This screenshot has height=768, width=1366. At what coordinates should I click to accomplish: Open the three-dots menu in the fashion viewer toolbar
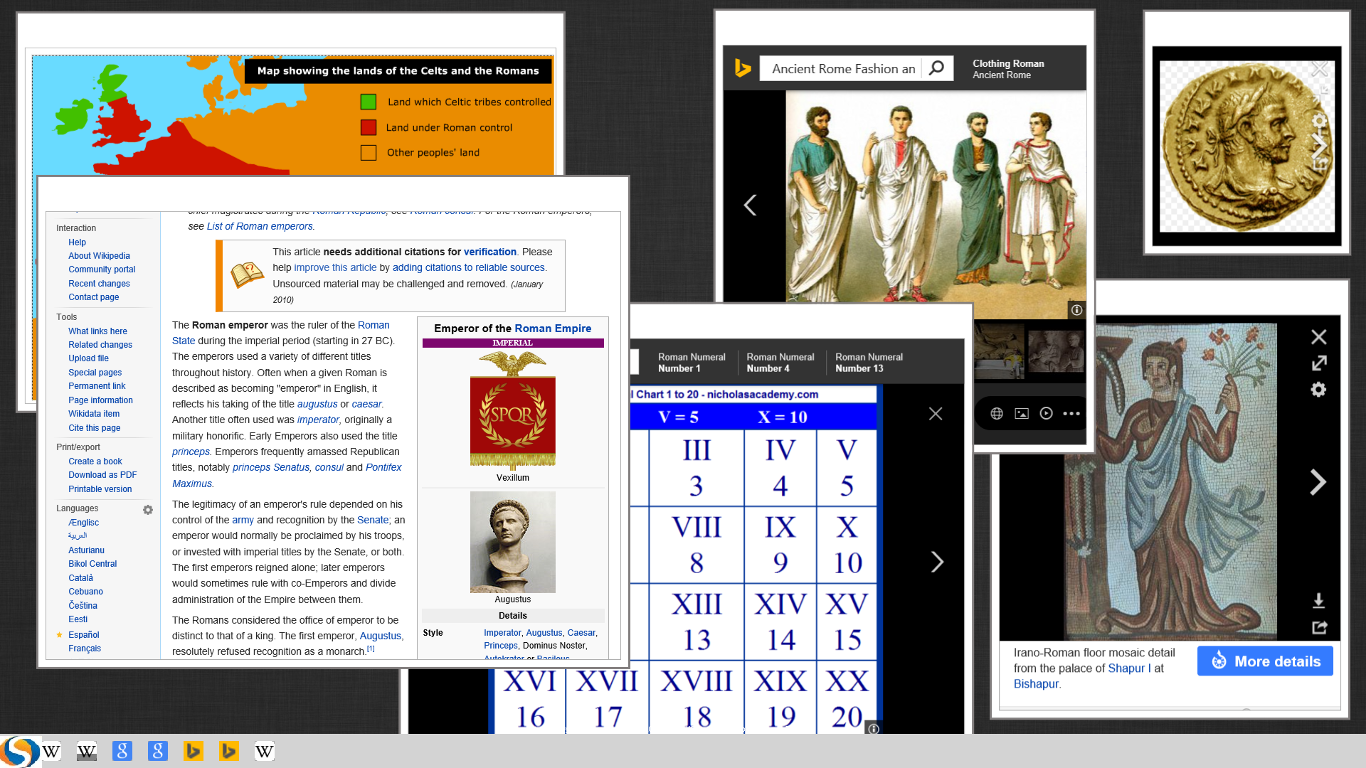1072,413
